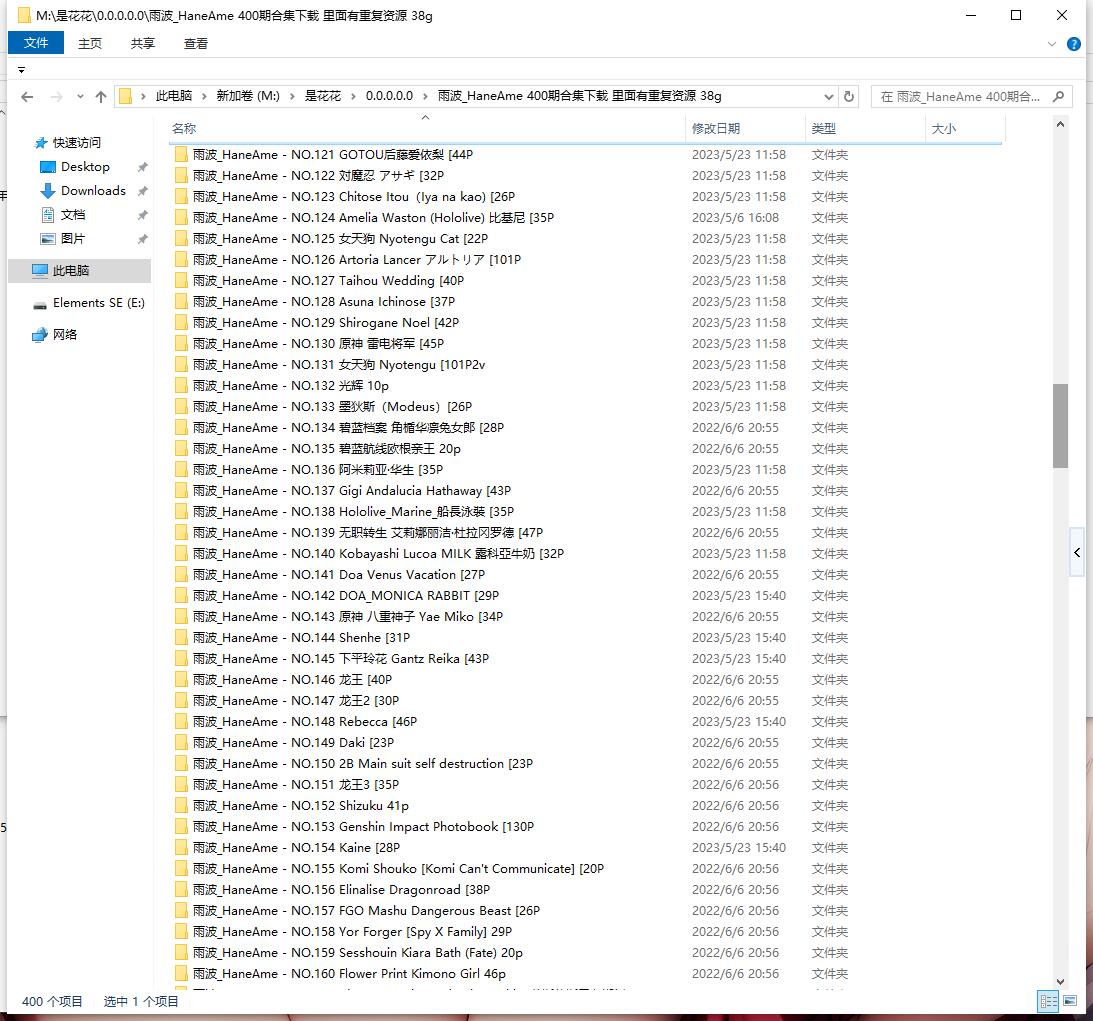Open the 共享 ribbon tab
The width and height of the screenshot is (1093, 1021).
coord(143,43)
